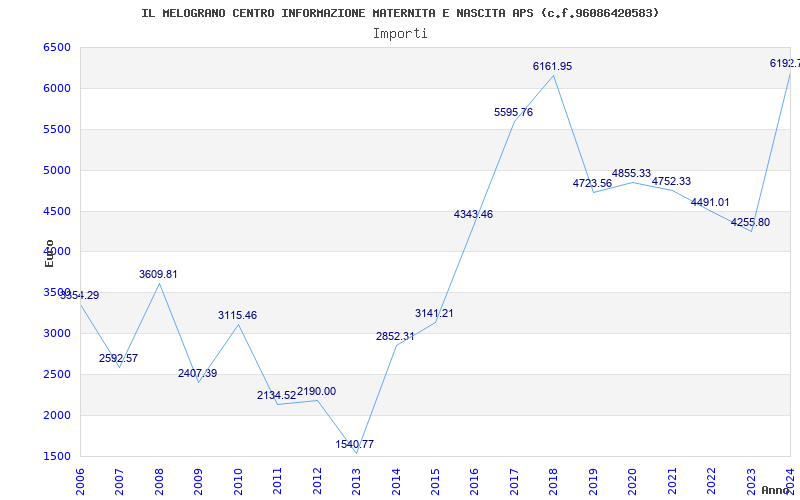Select the data label 3115.46
This screenshot has height=500, width=800.
pyautogui.click(x=237, y=315)
